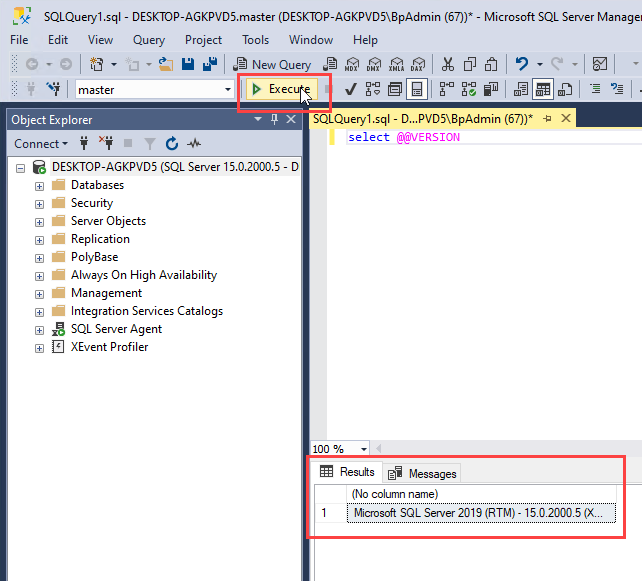Switch to Results to File
Viewport: 642px width, 581px height.
coord(565,89)
